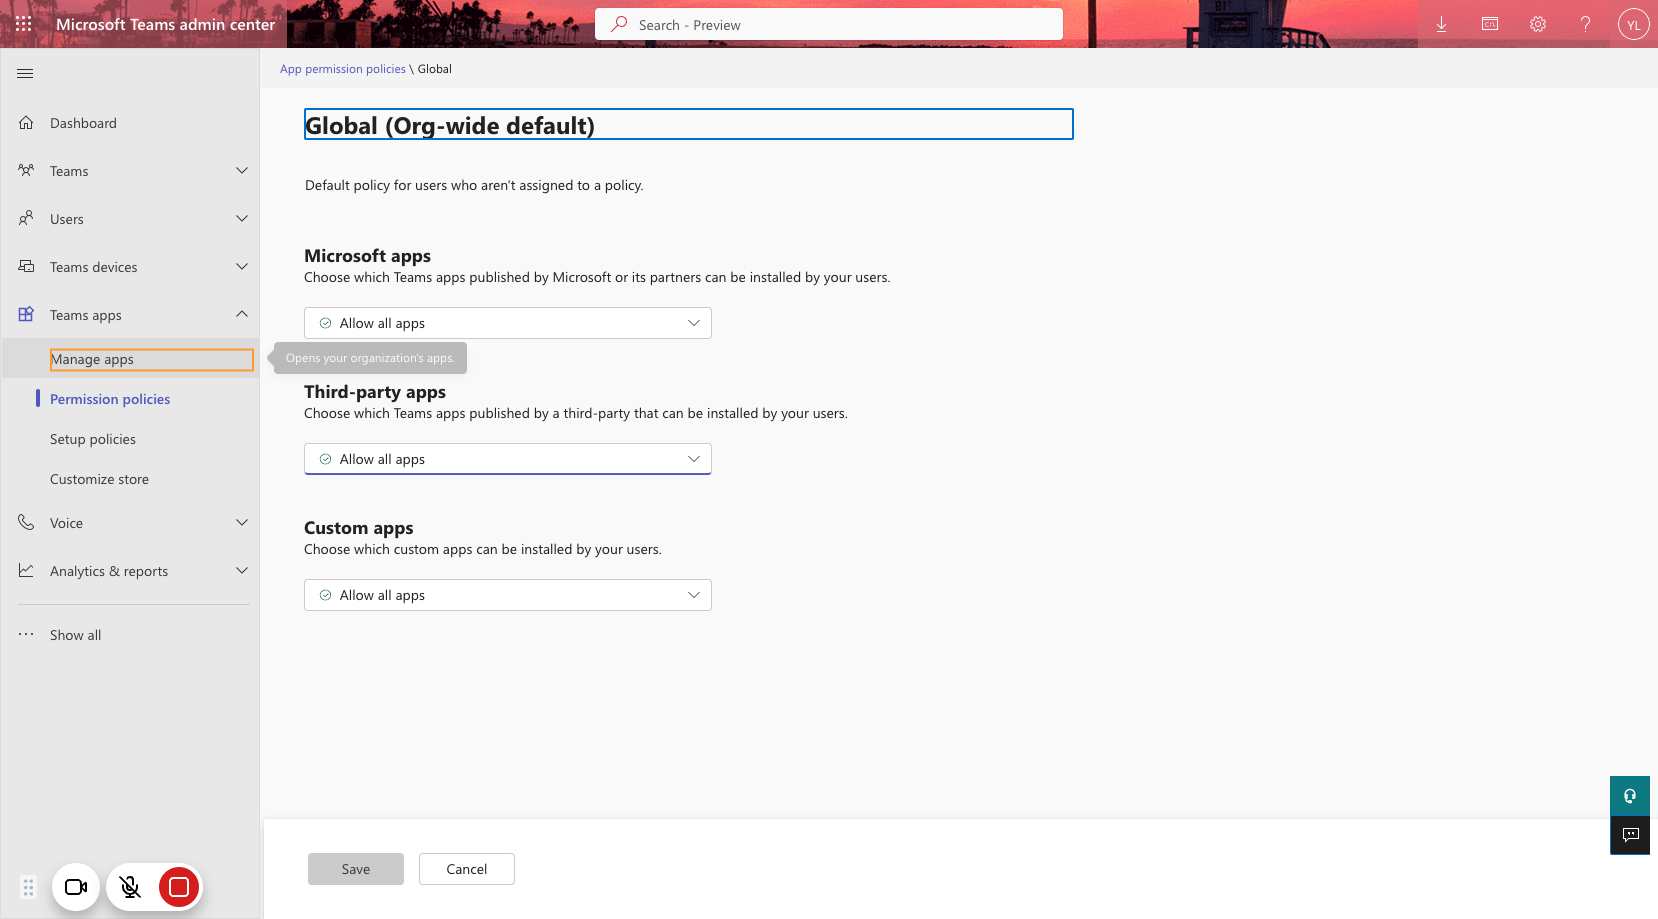Viewport: 1658px width, 919px height.
Task: Click the search magnifier icon
Action: click(619, 24)
